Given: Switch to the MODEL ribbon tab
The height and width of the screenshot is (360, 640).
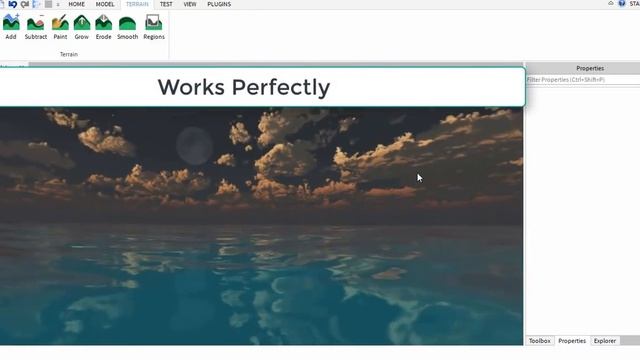Looking at the screenshot, I should pyautogui.click(x=105, y=4).
